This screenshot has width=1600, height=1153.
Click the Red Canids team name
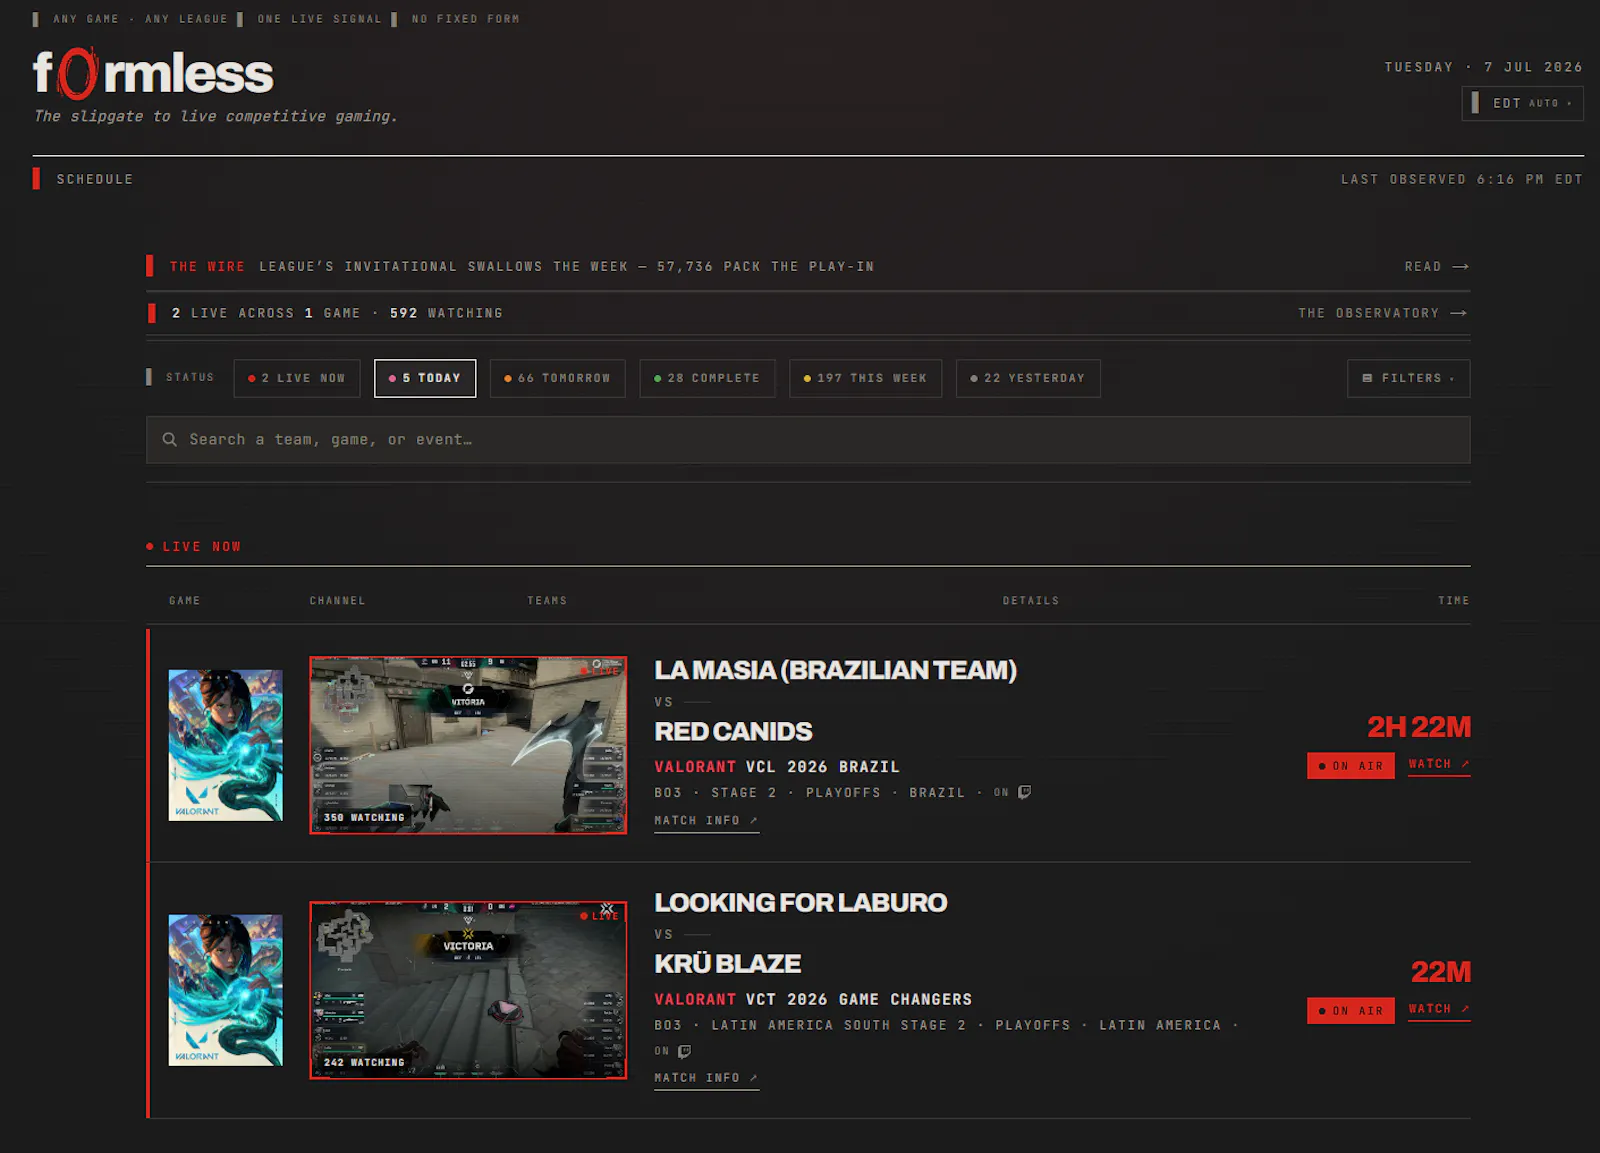(x=733, y=731)
